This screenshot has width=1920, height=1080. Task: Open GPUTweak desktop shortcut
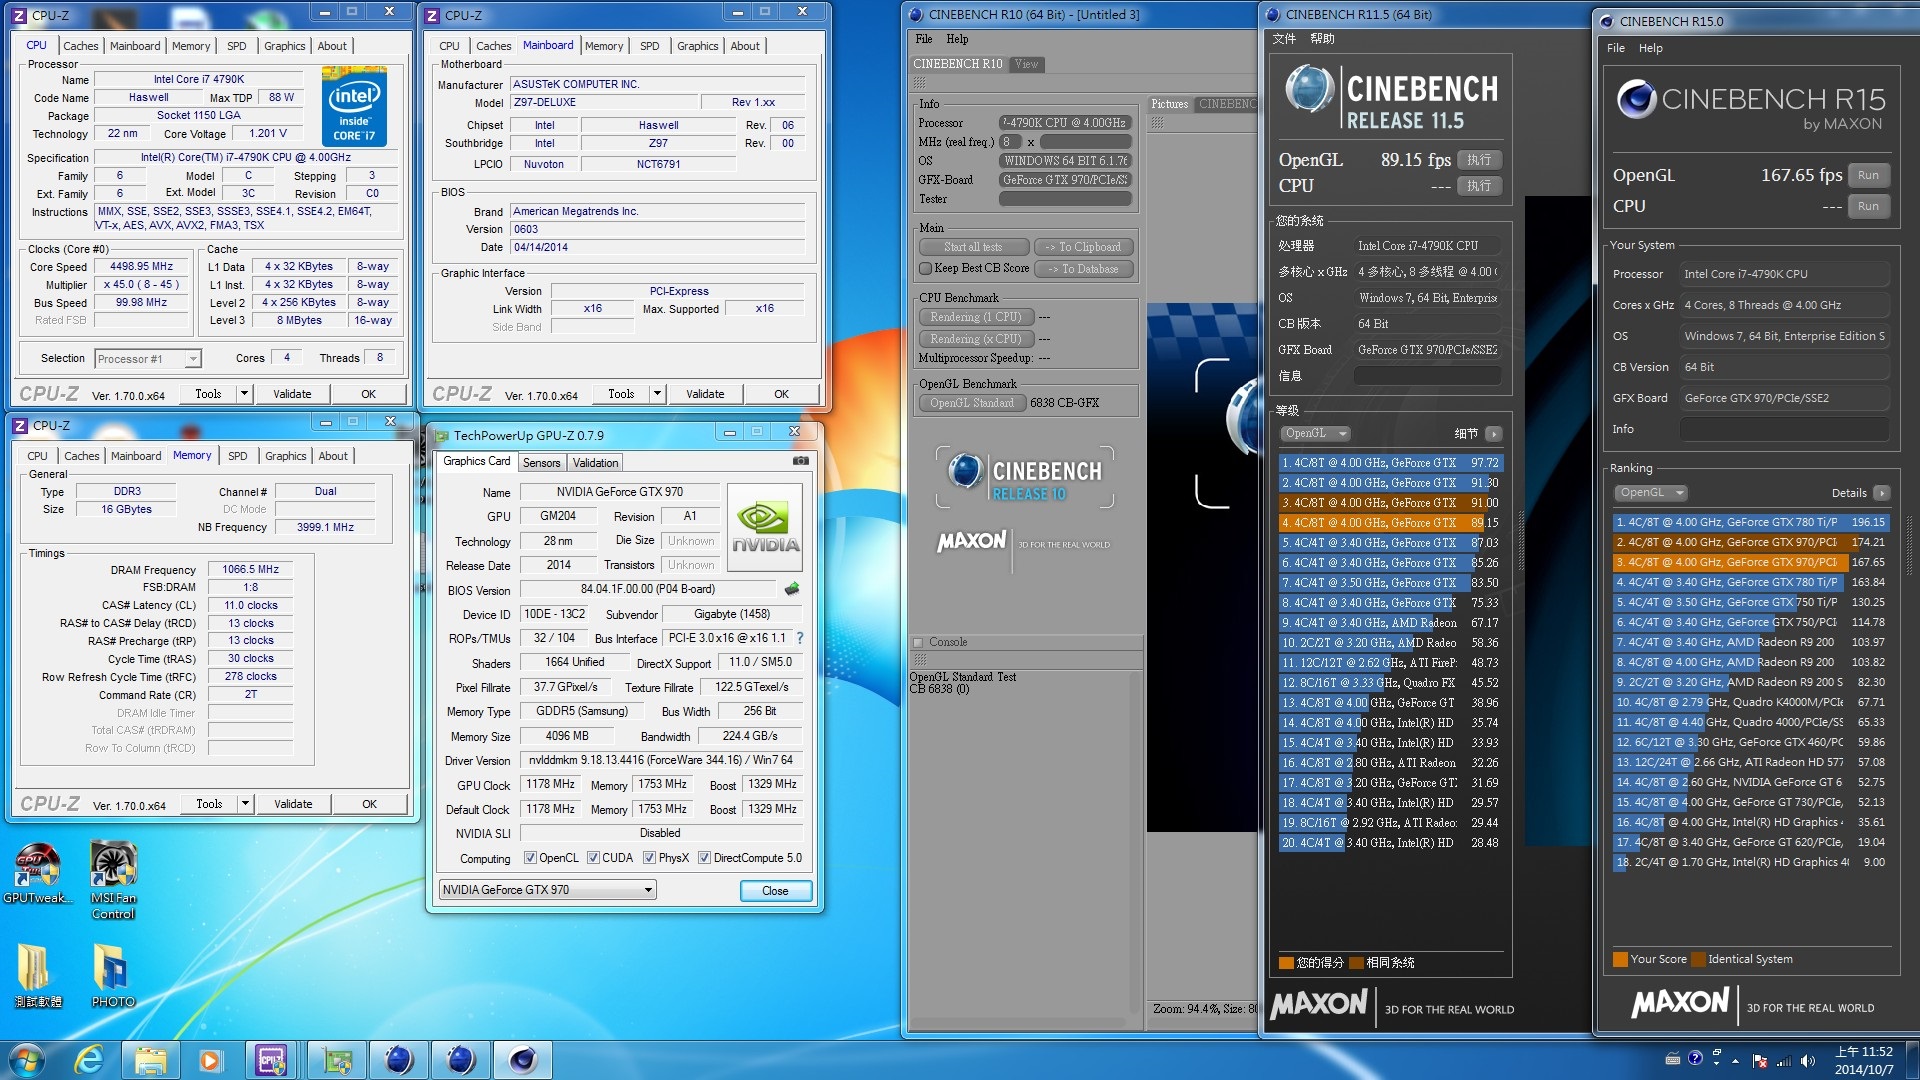[x=36, y=874]
